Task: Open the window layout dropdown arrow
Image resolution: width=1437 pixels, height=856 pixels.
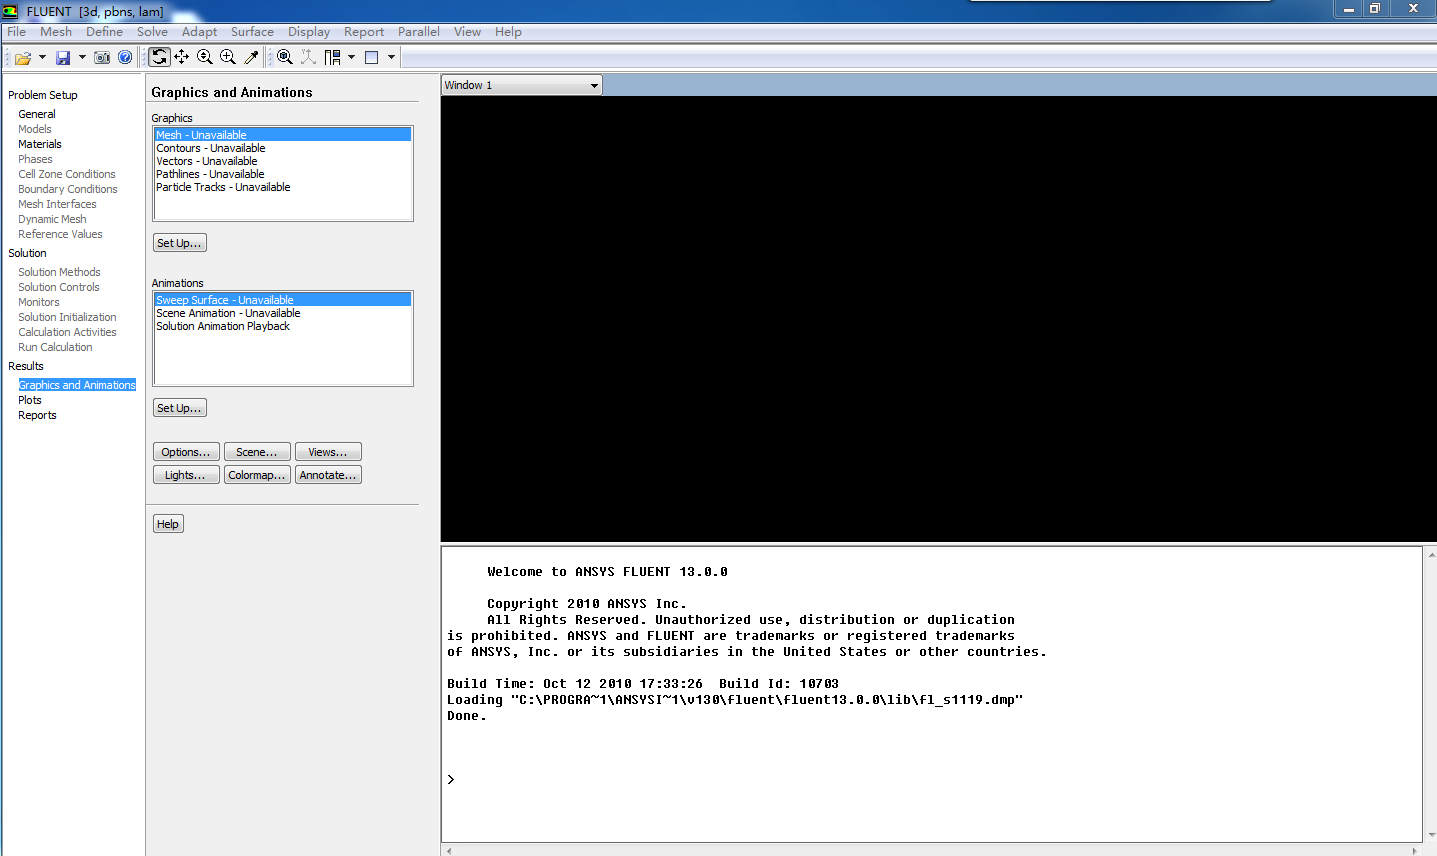Action: [x=351, y=57]
